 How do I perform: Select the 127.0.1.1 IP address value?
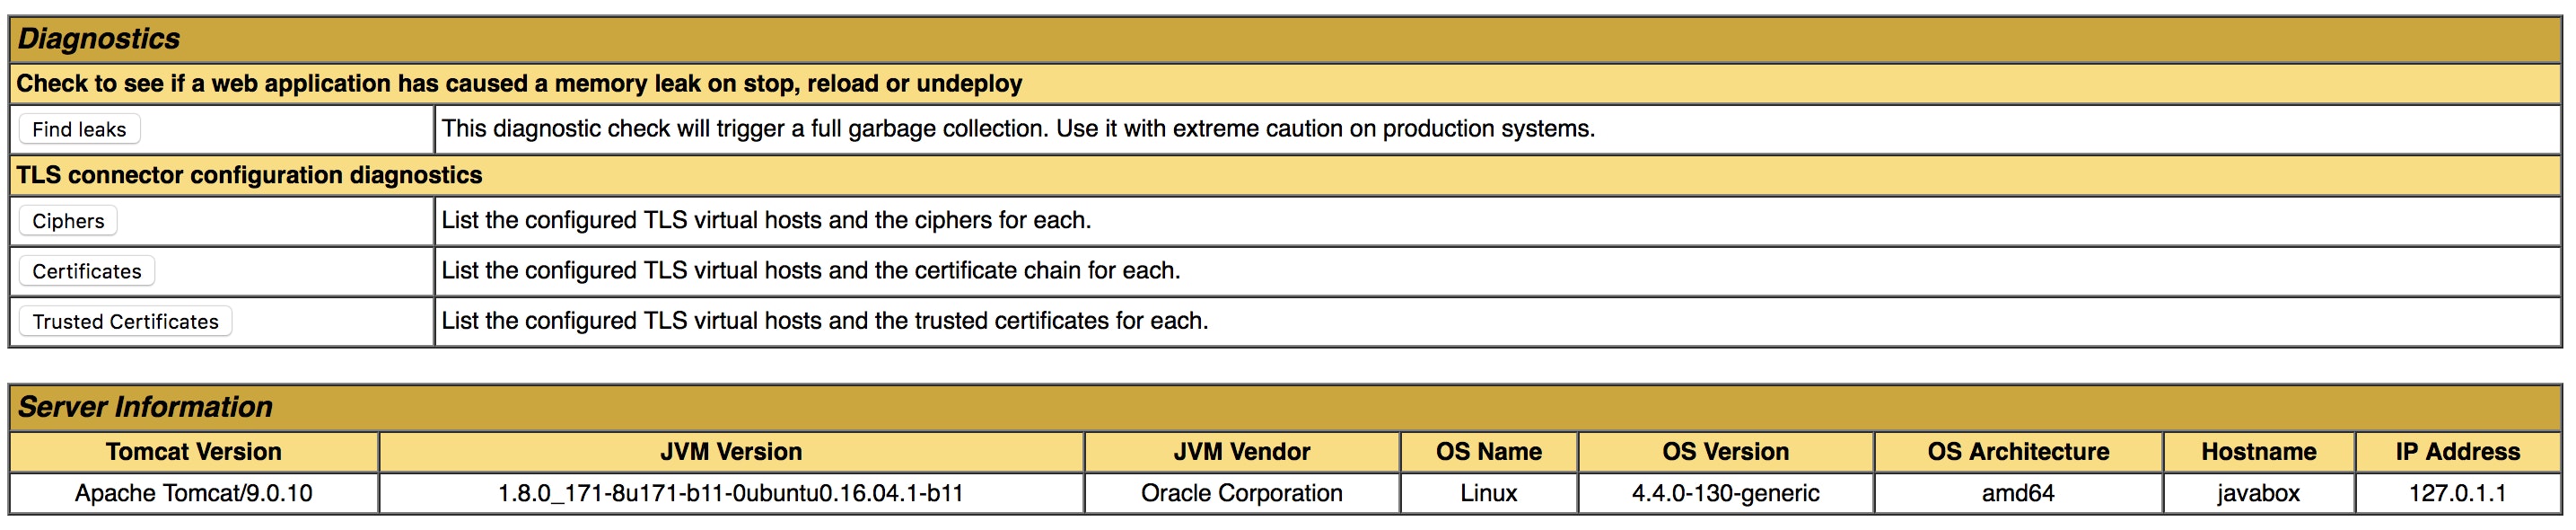[x=2457, y=493]
